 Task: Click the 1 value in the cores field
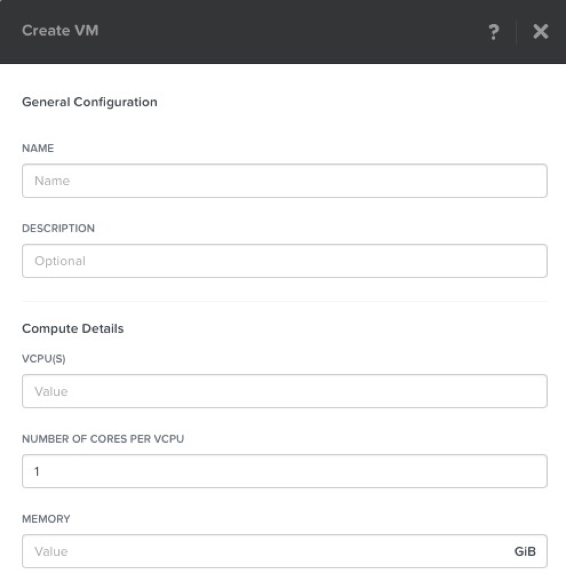37,471
